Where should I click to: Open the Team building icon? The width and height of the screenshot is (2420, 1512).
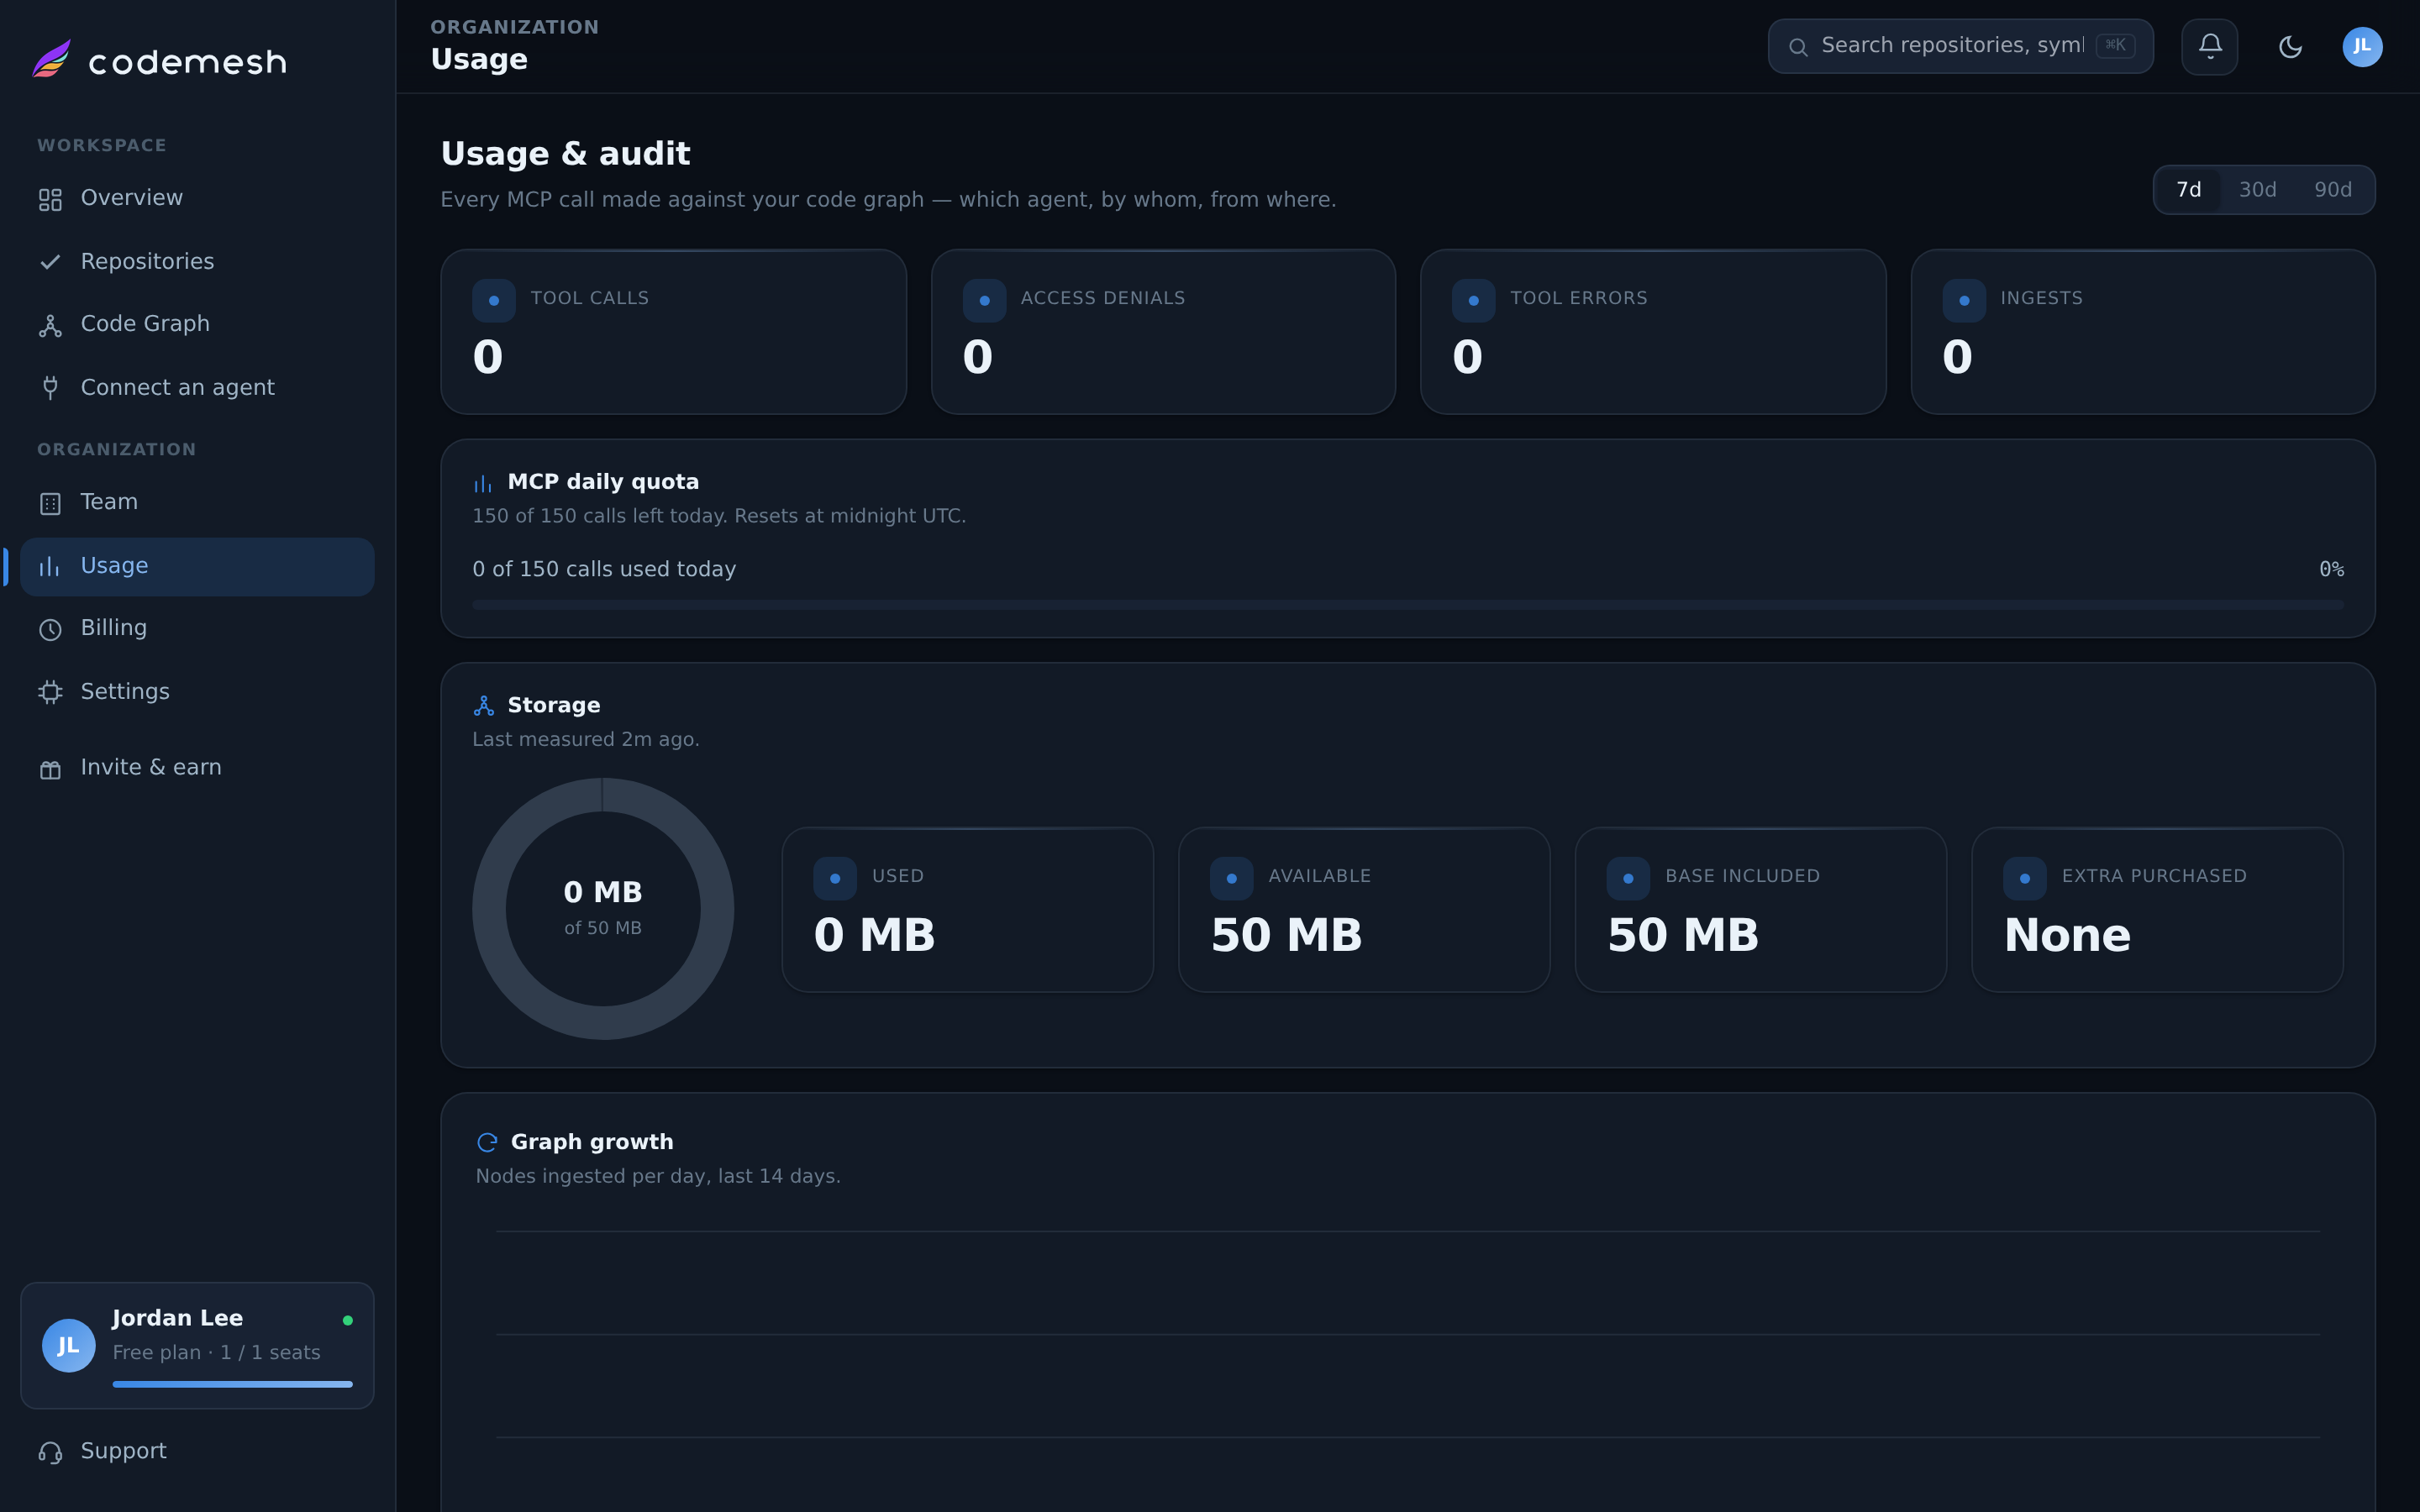[50, 504]
